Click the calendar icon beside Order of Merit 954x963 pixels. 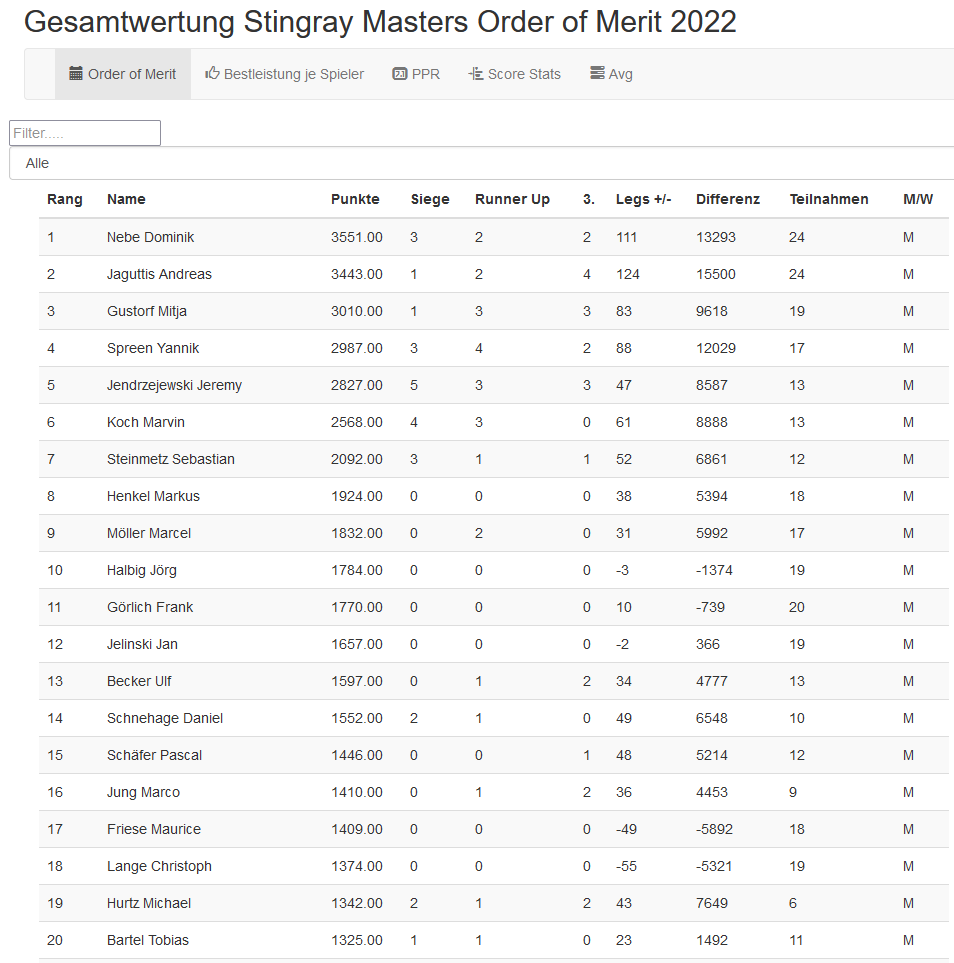76,74
